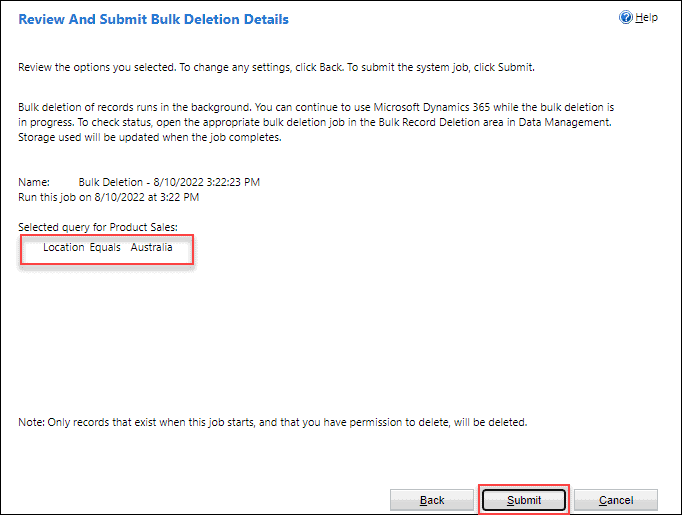Go Back to previous wizard step
Viewport: 682px width, 515px height.
point(432,500)
